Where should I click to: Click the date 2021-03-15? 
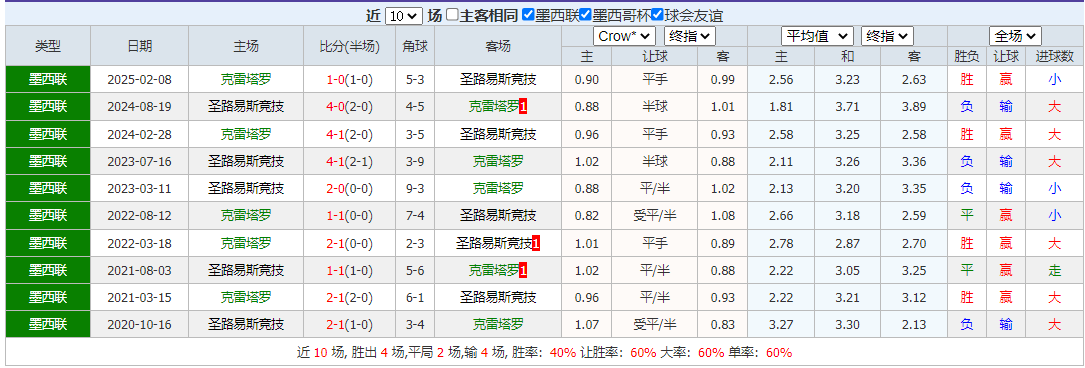(139, 297)
